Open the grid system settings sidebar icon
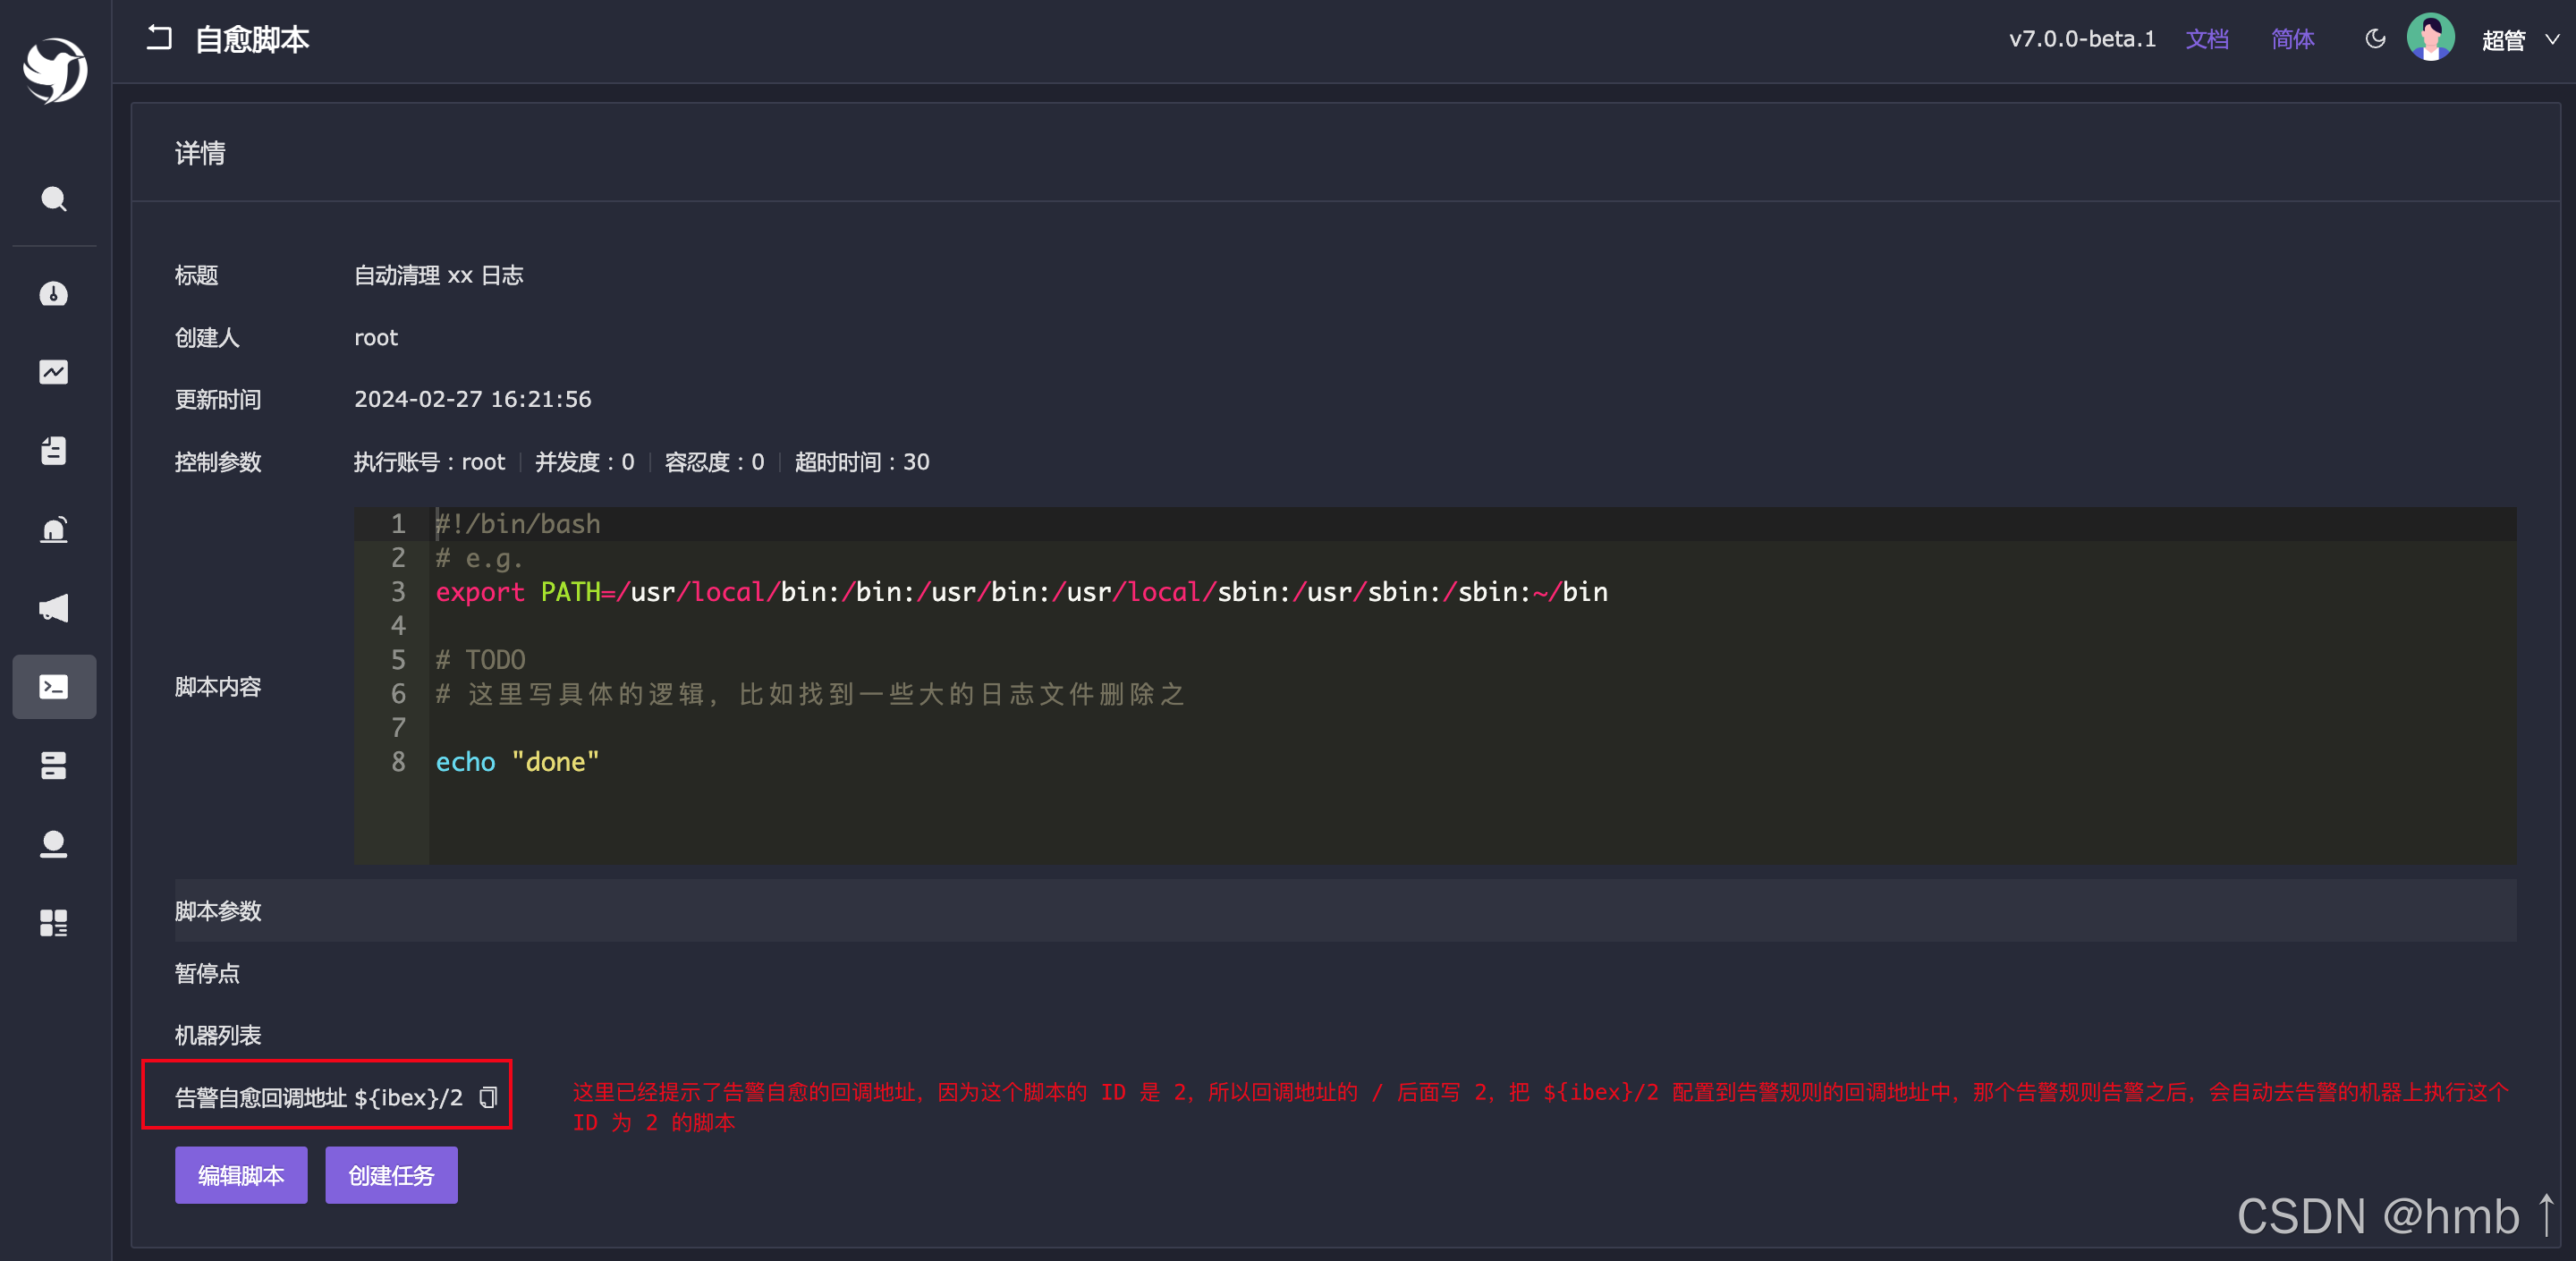2576x1261 pixels. [54, 923]
